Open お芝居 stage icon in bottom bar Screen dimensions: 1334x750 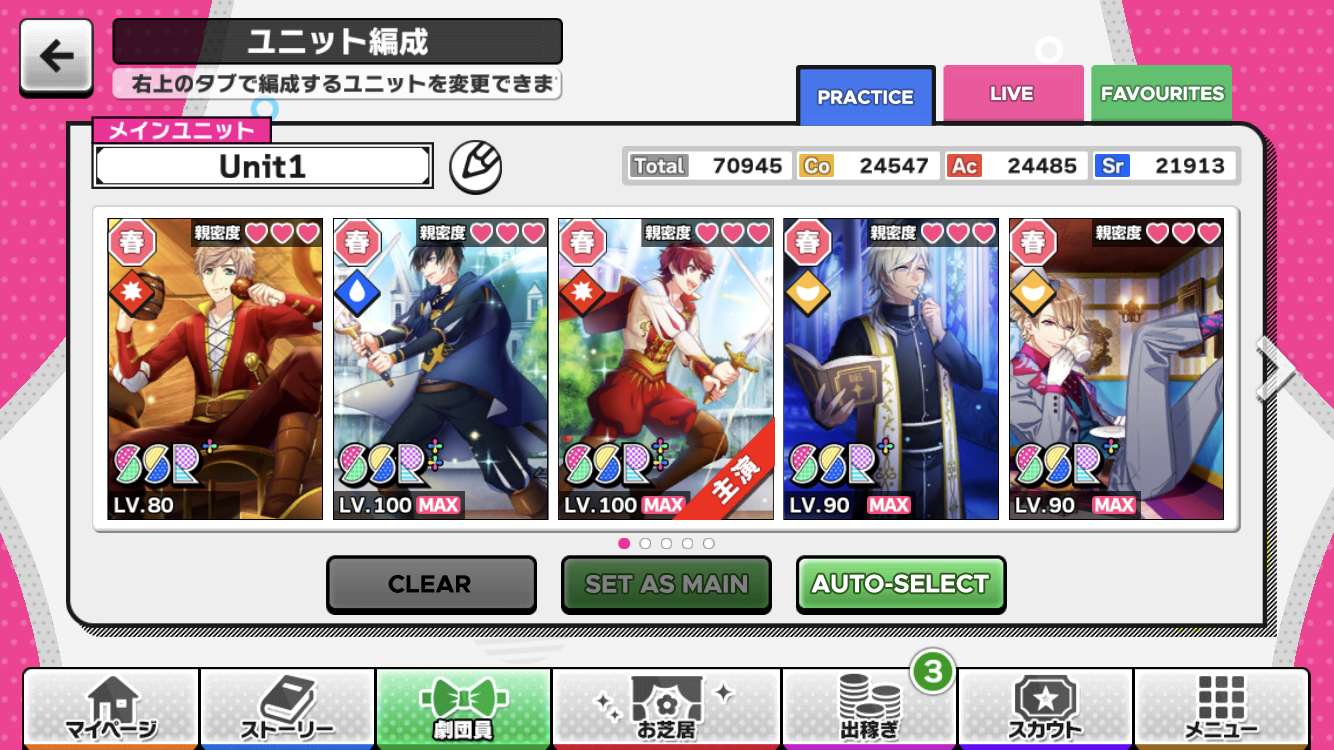tap(666, 709)
